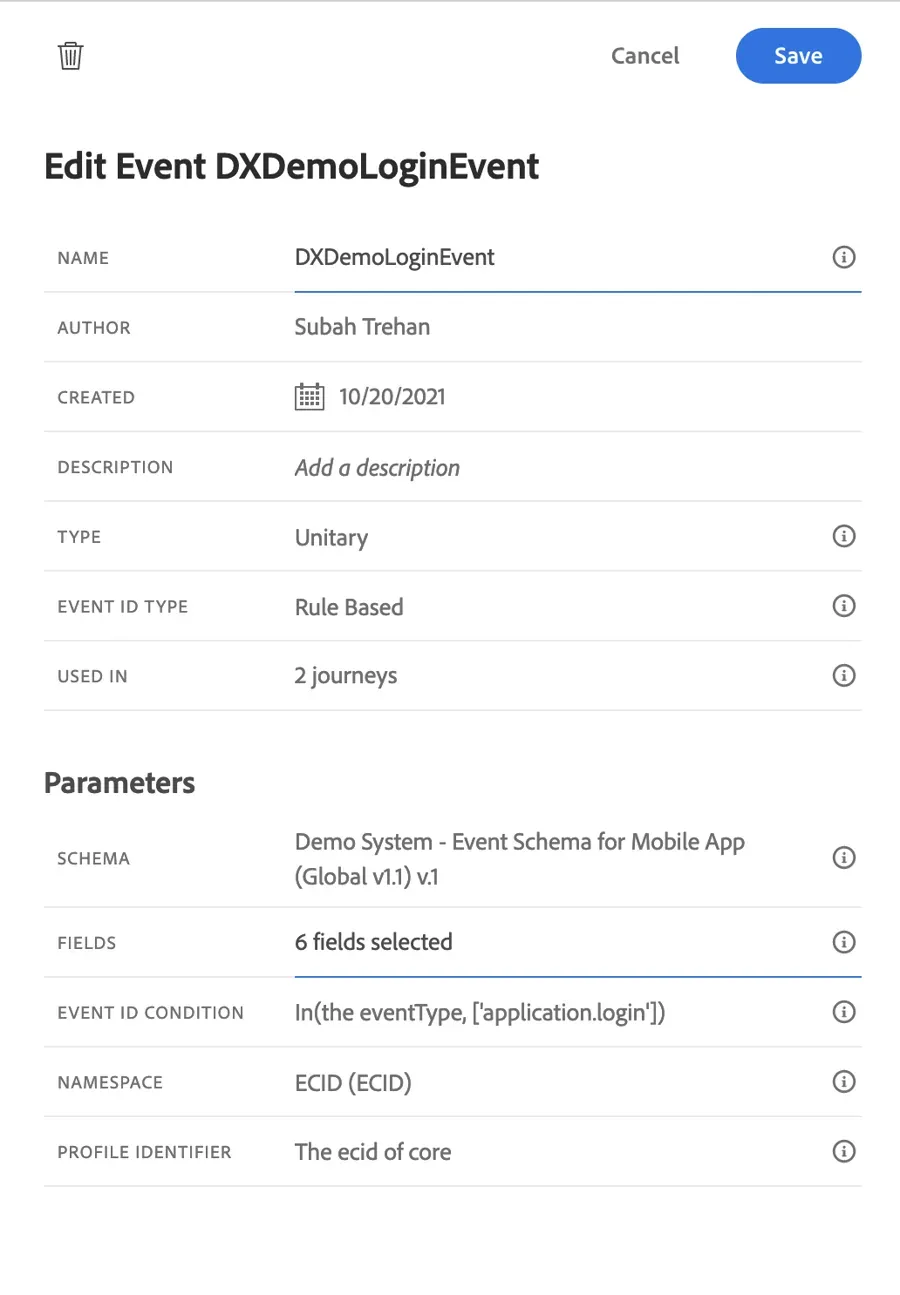The image size is (900, 1295).
Task: Select the schema Demo System Event Schema
Action: coord(520,857)
